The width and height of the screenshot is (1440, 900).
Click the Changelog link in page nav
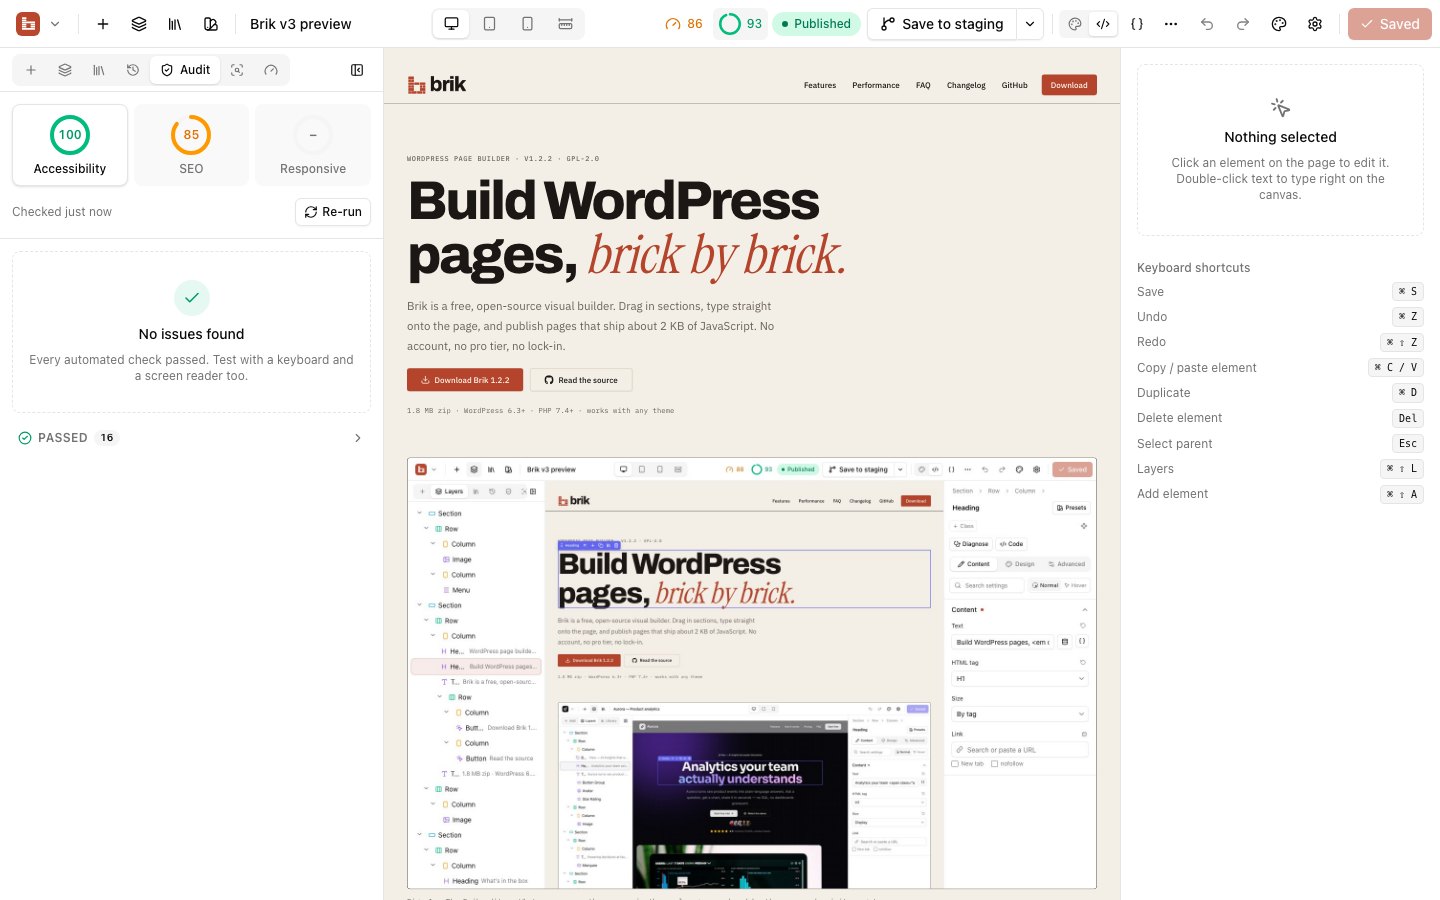coord(966,85)
